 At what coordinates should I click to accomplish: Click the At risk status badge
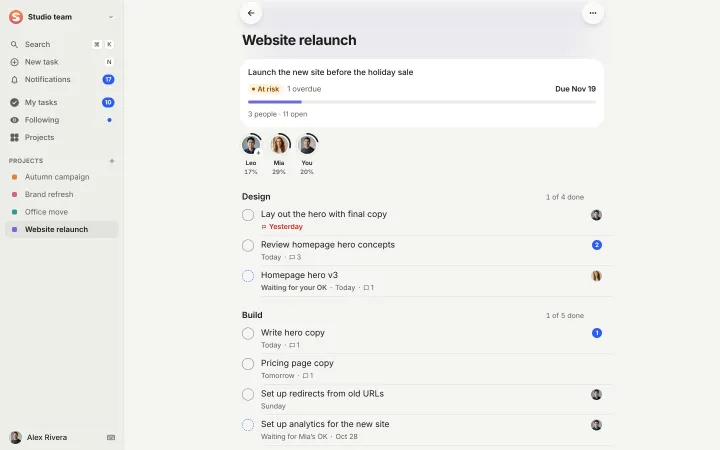(x=265, y=89)
